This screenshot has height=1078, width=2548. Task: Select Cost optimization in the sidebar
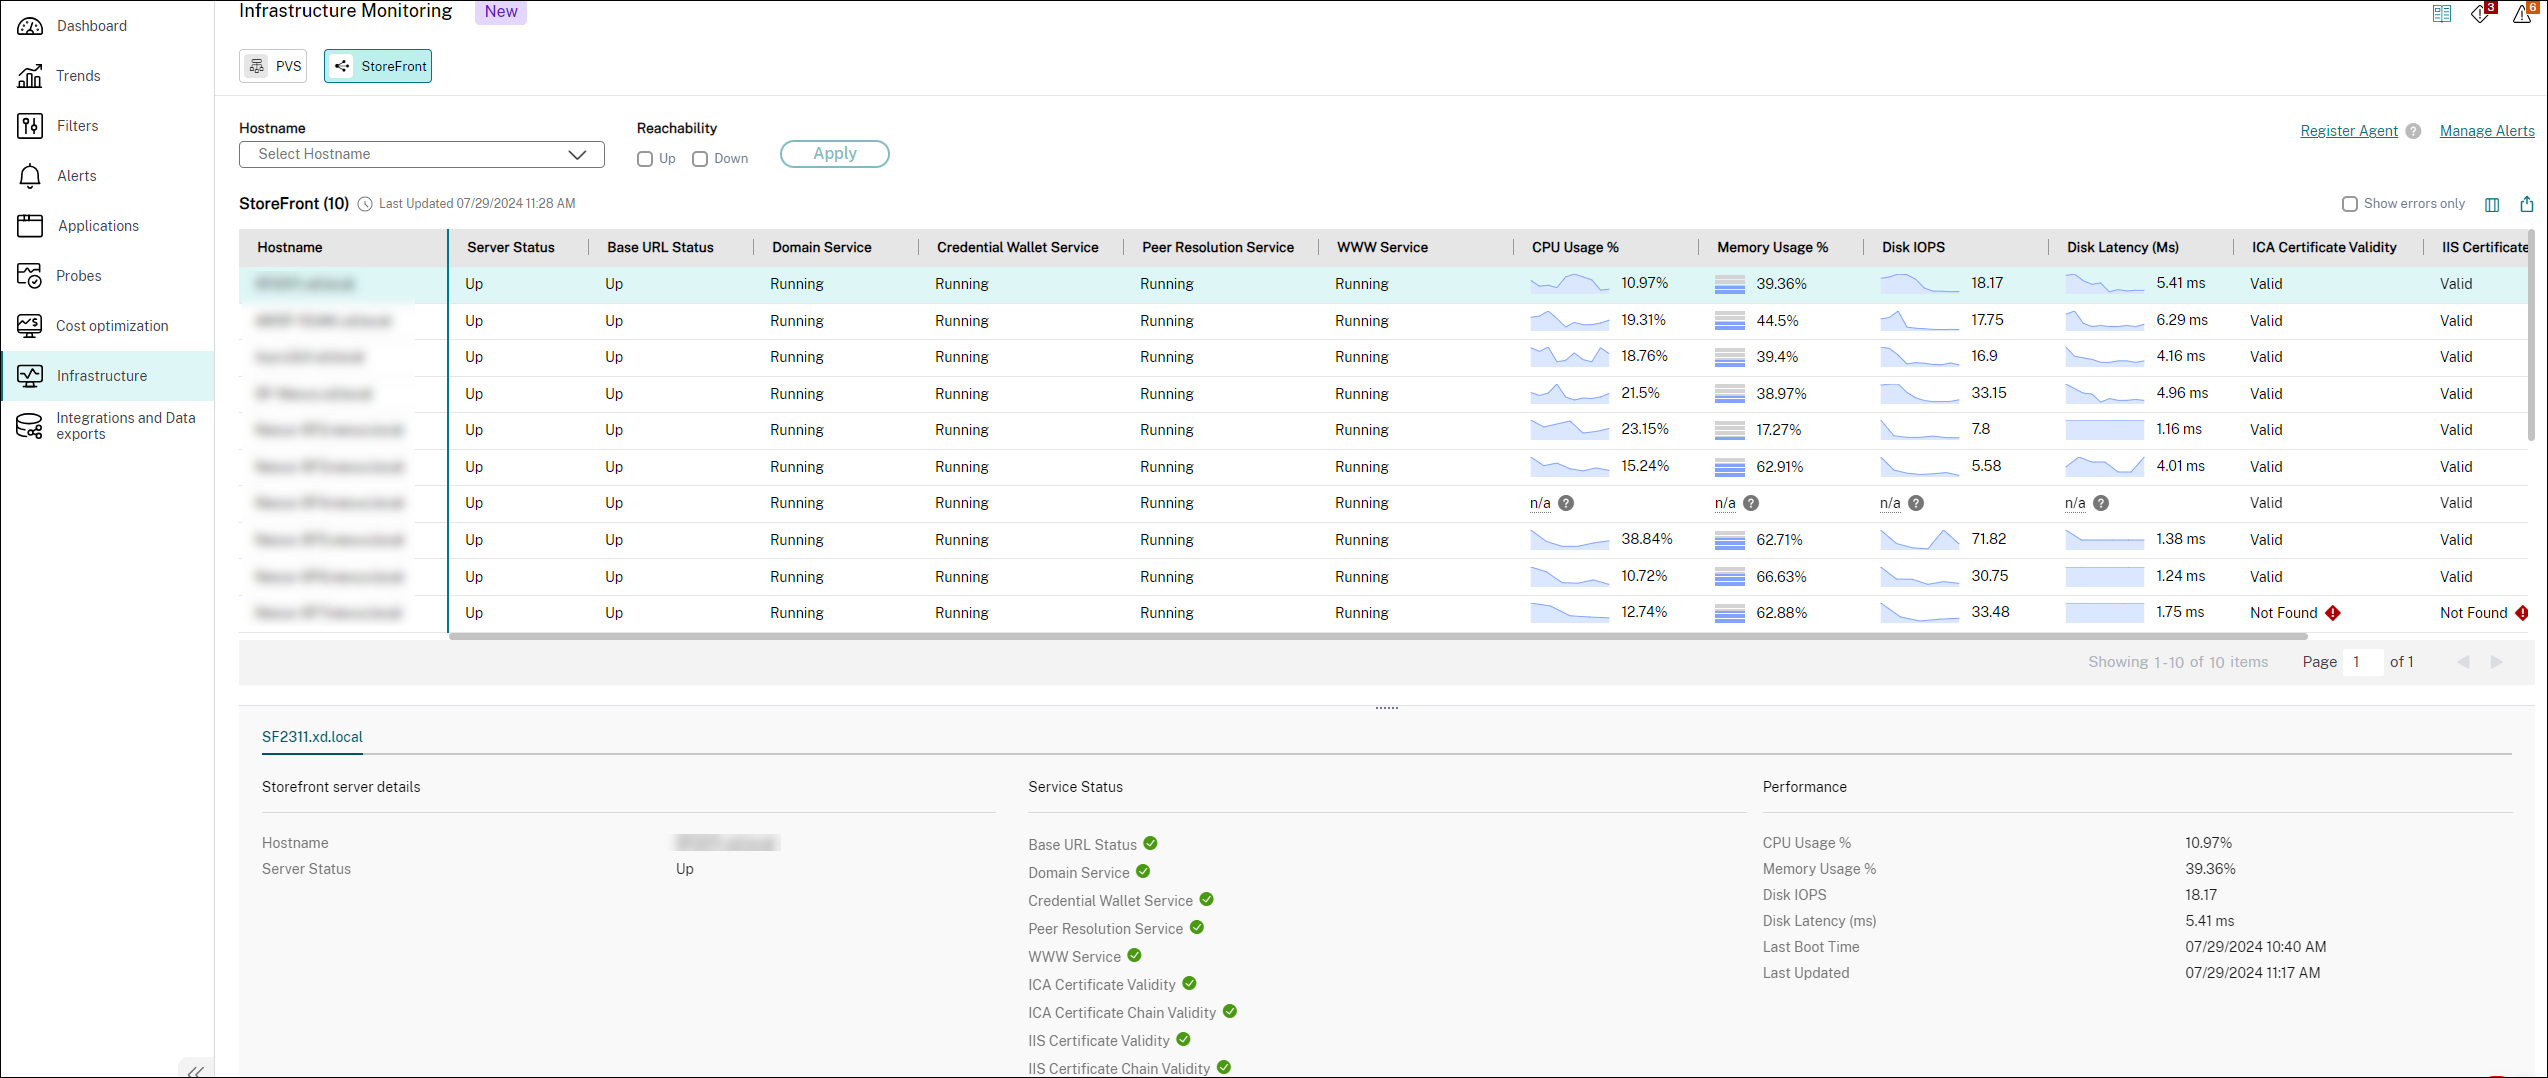(111, 325)
